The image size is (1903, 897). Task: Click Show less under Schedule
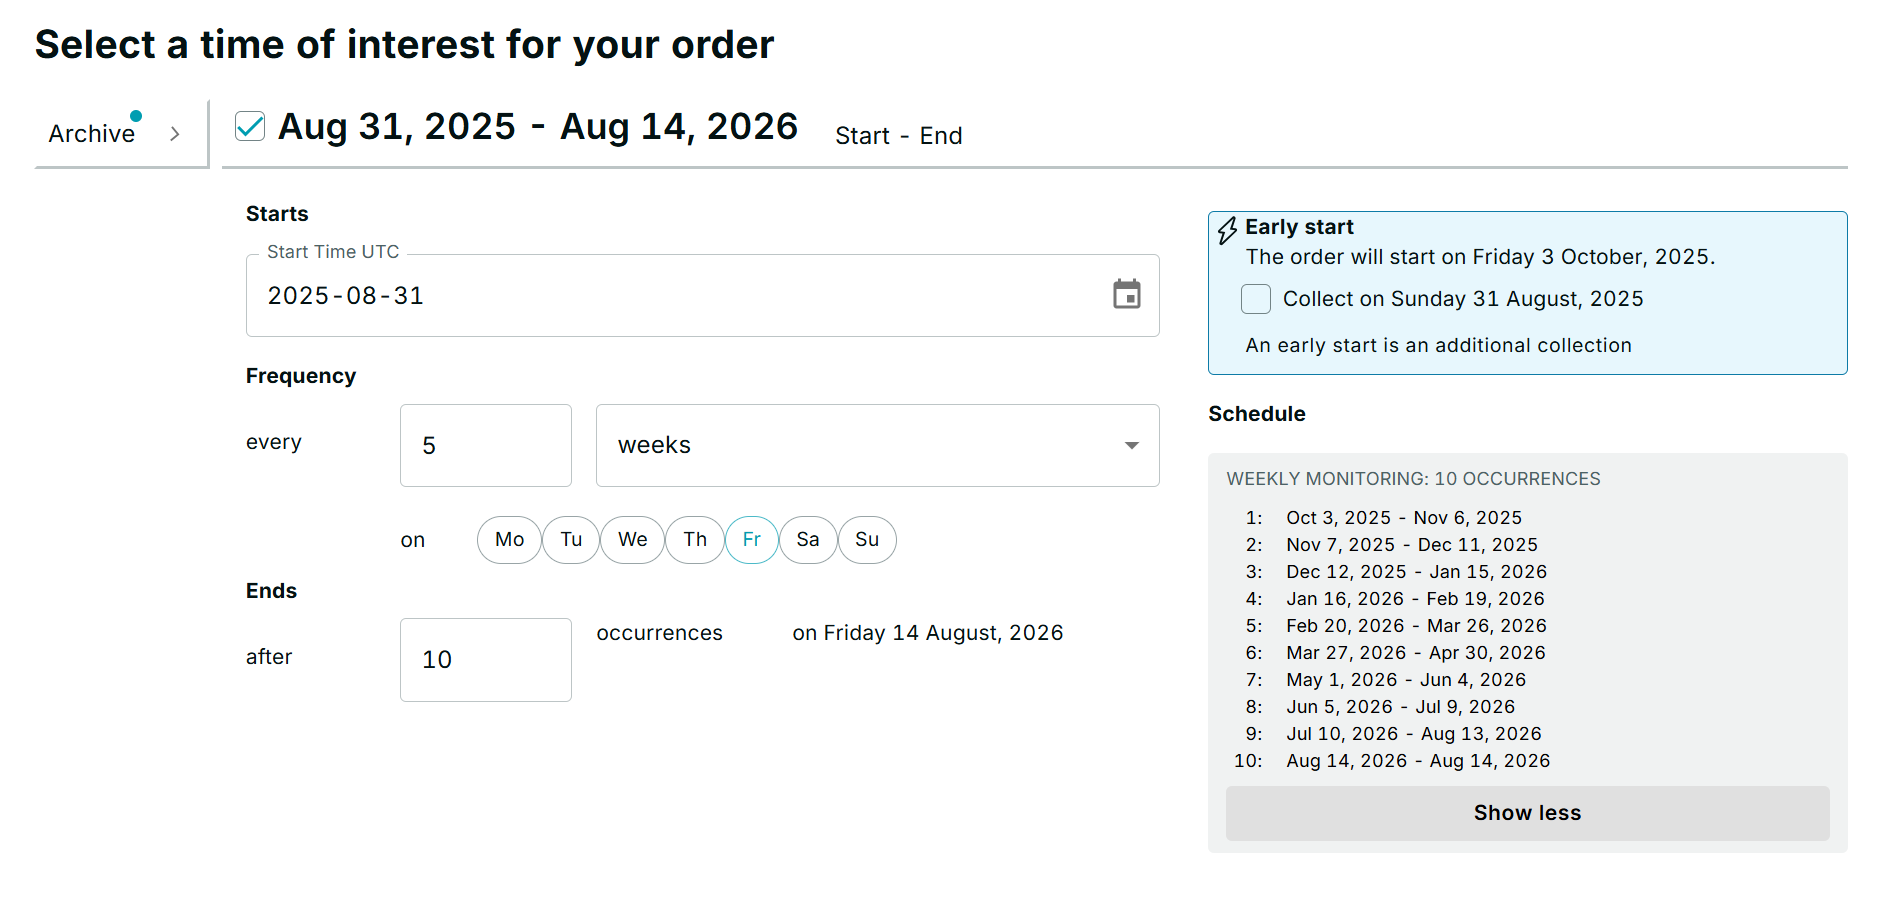[x=1527, y=813]
